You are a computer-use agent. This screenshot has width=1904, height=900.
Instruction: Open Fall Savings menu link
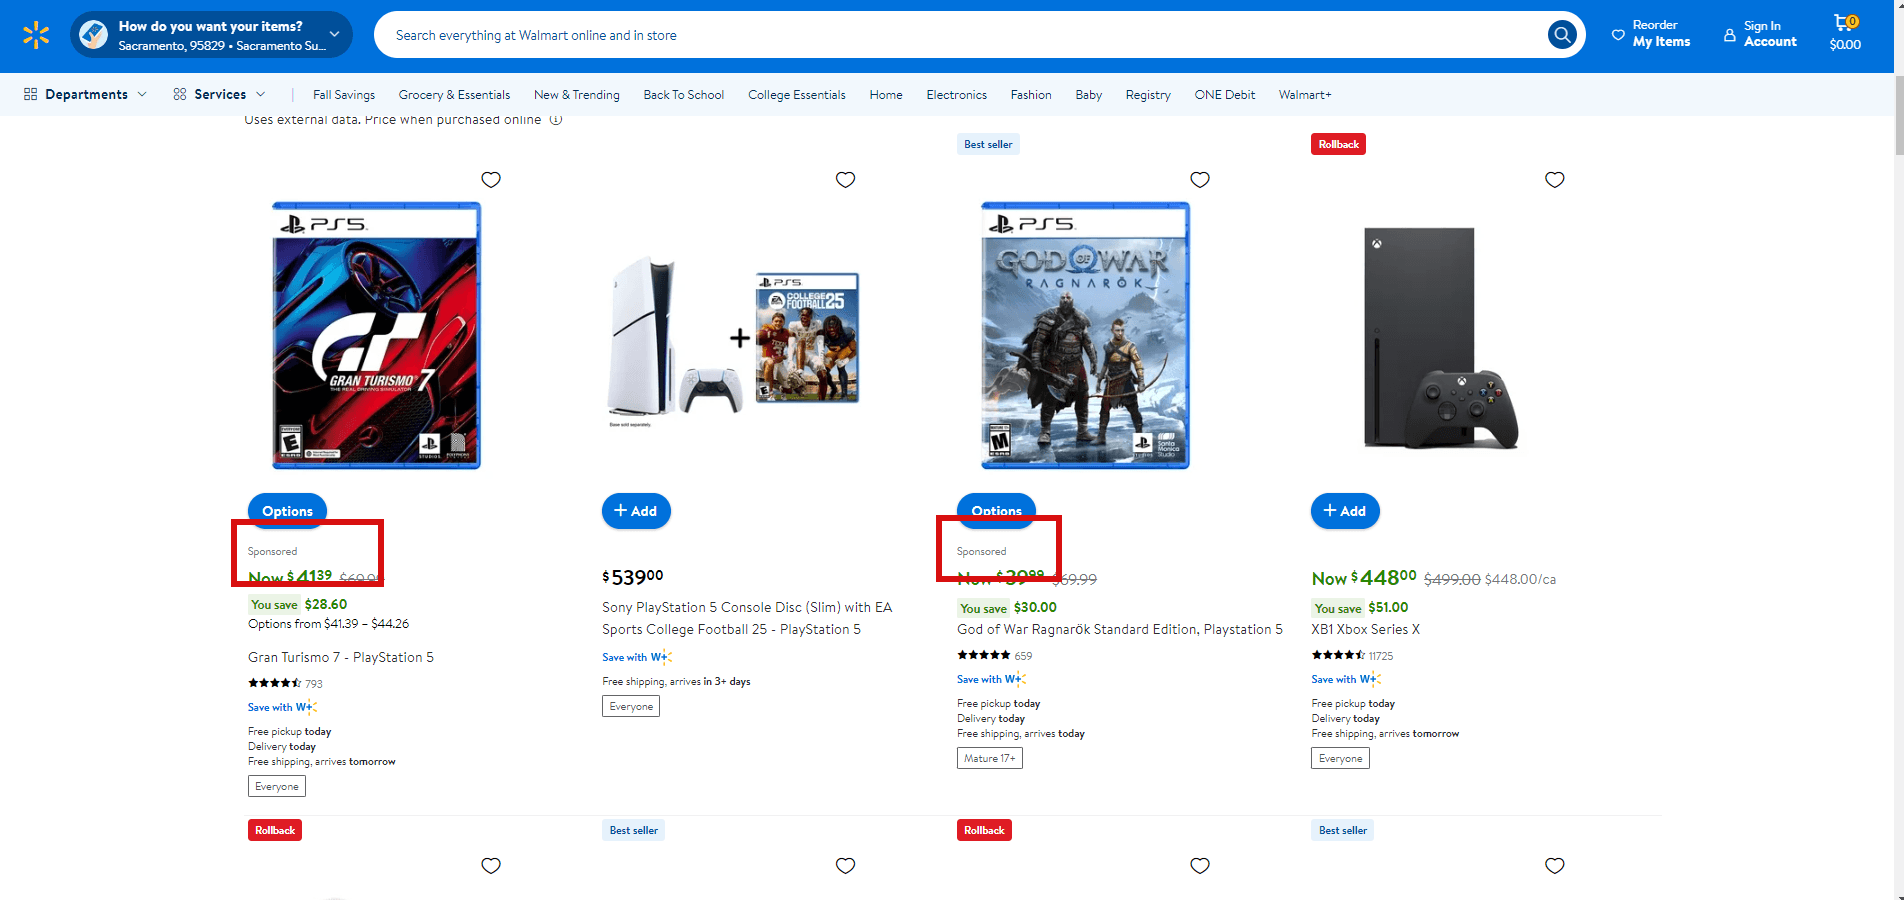click(344, 95)
